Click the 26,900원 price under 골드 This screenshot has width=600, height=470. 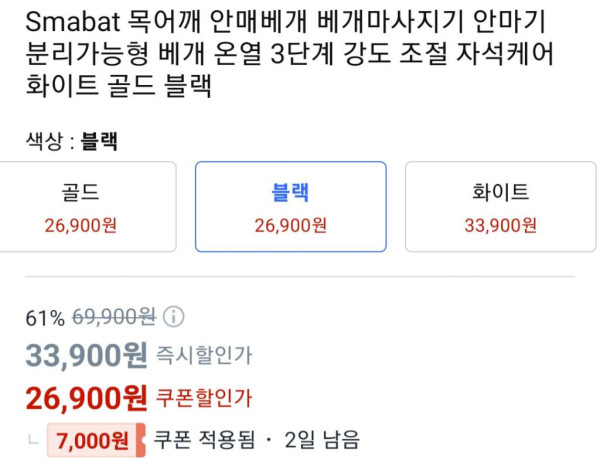[x=81, y=225]
